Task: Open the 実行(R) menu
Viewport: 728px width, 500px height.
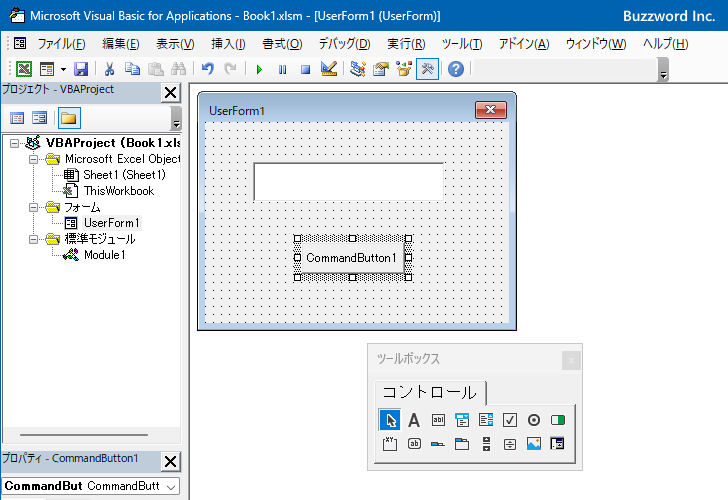Action: pyautogui.click(x=406, y=44)
